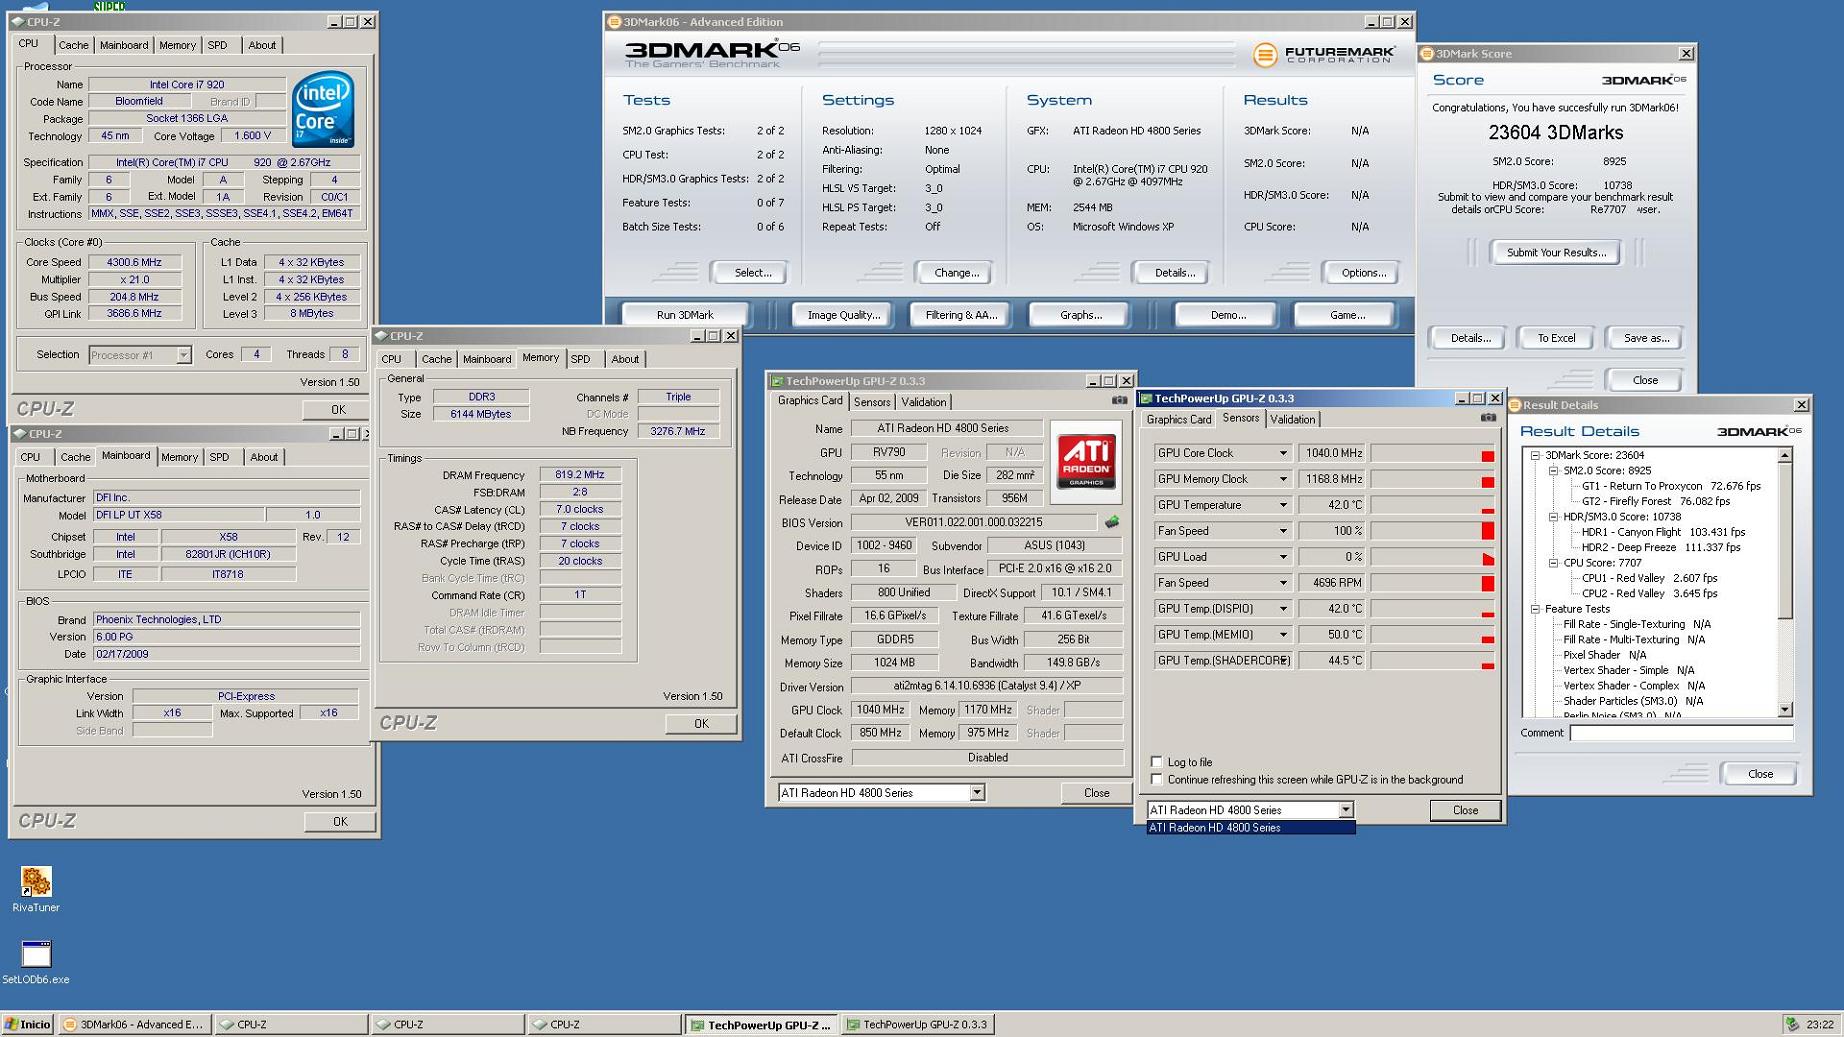Click Submit Your Results button
This screenshot has height=1037, width=1844.
click(1556, 252)
